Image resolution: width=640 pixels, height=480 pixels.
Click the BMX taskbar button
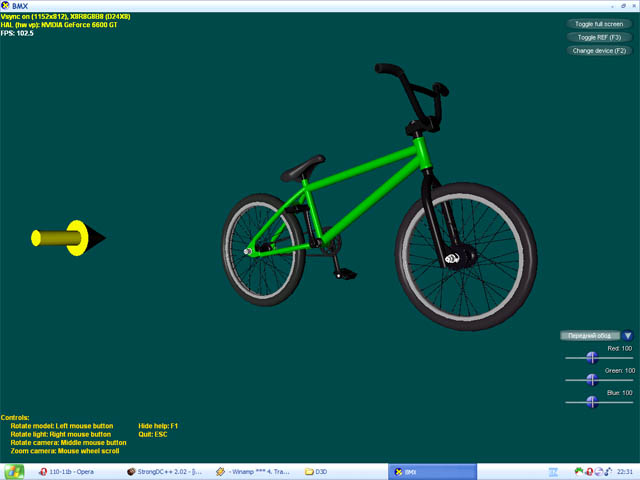(x=435, y=472)
